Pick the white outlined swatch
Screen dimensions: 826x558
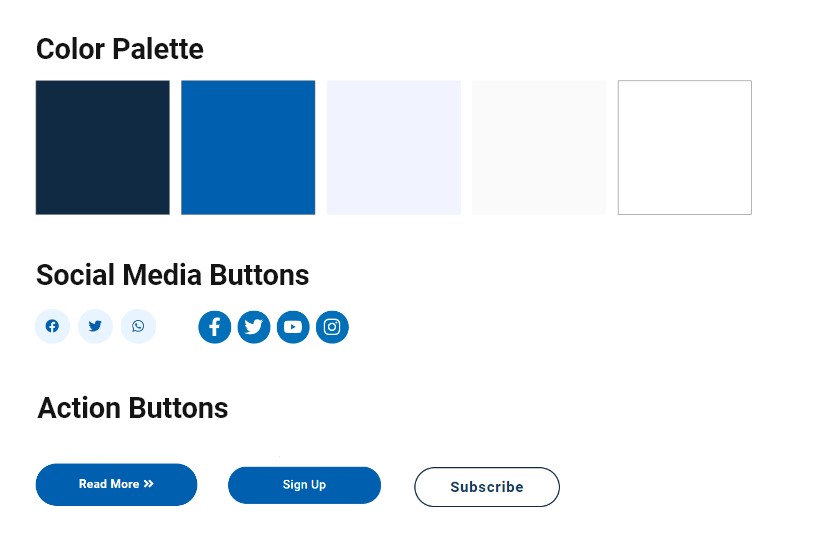click(685, 148)
